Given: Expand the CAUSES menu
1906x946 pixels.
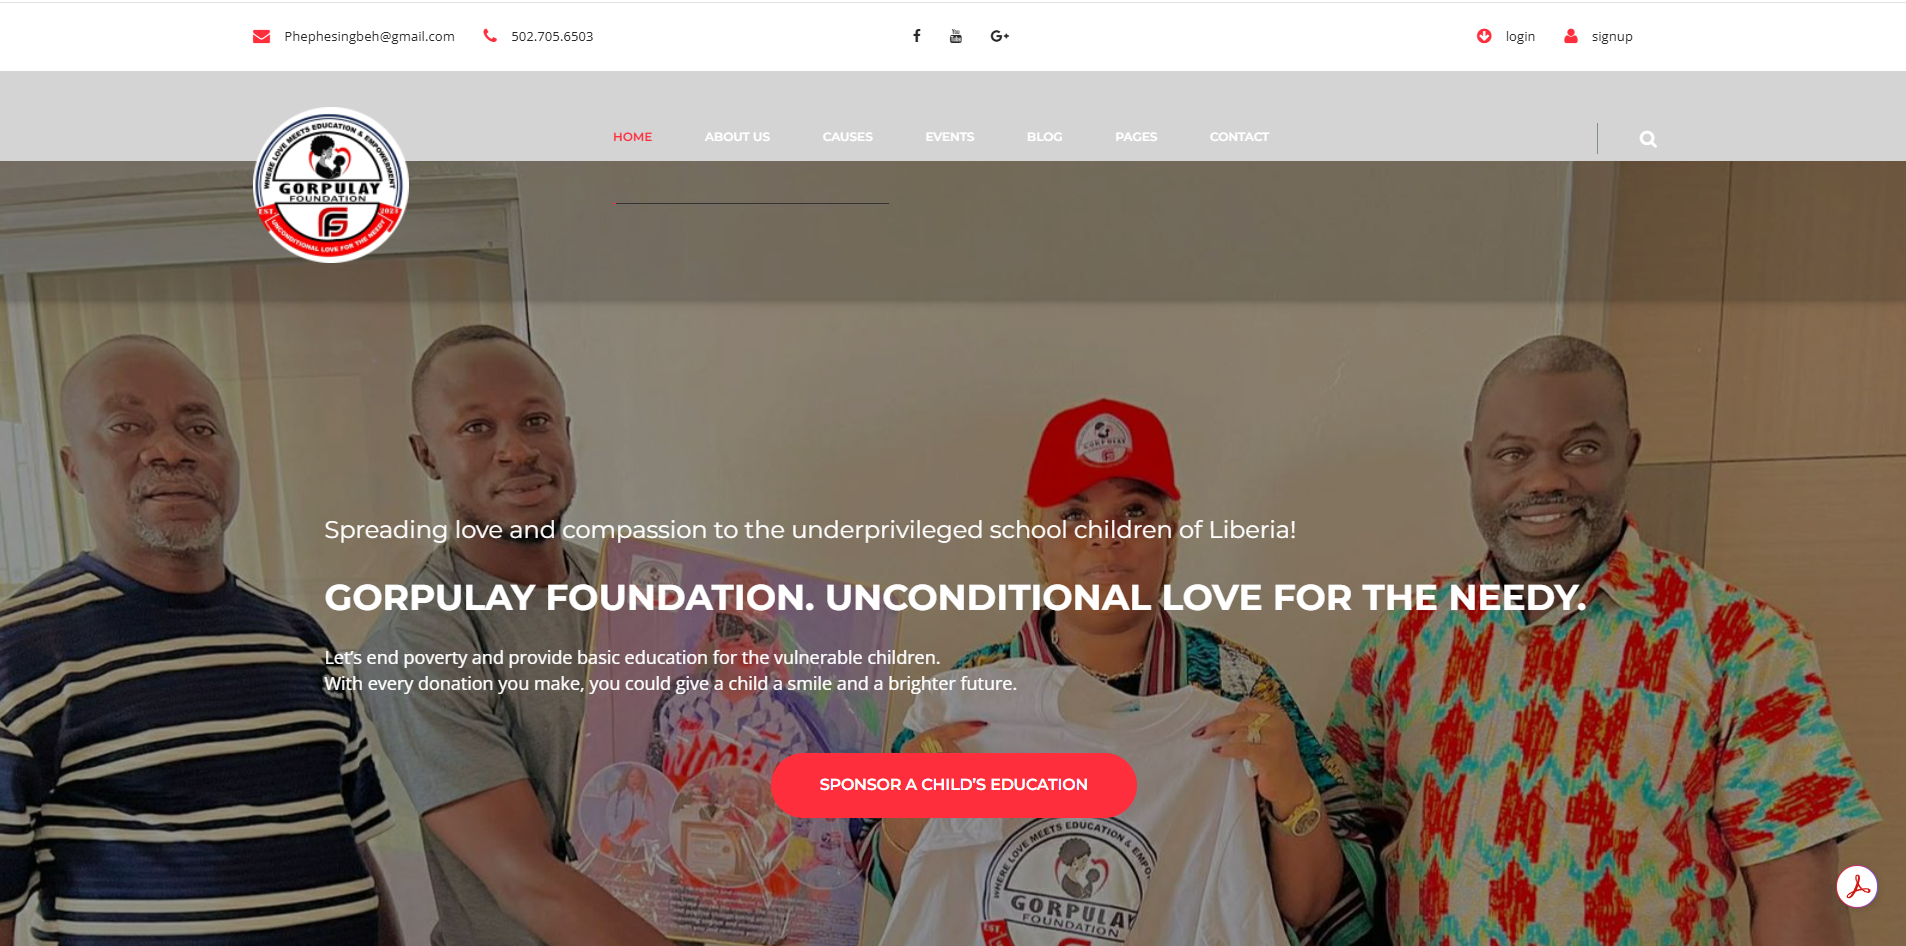Looking at the screenshot, I should (x=847, y=137).
